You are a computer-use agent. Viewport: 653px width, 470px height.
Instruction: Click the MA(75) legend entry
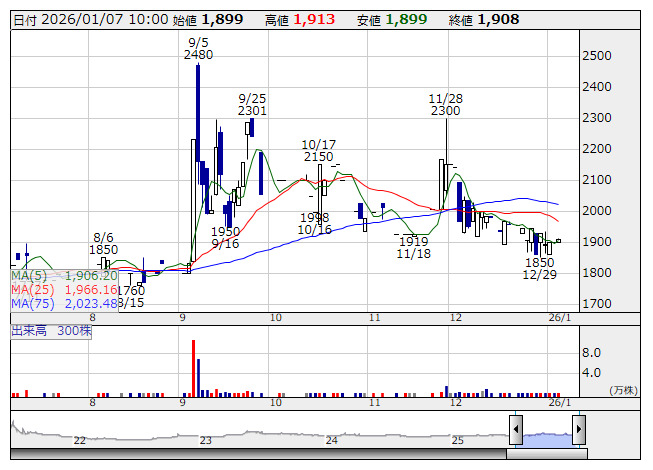(x=64, y=303)
